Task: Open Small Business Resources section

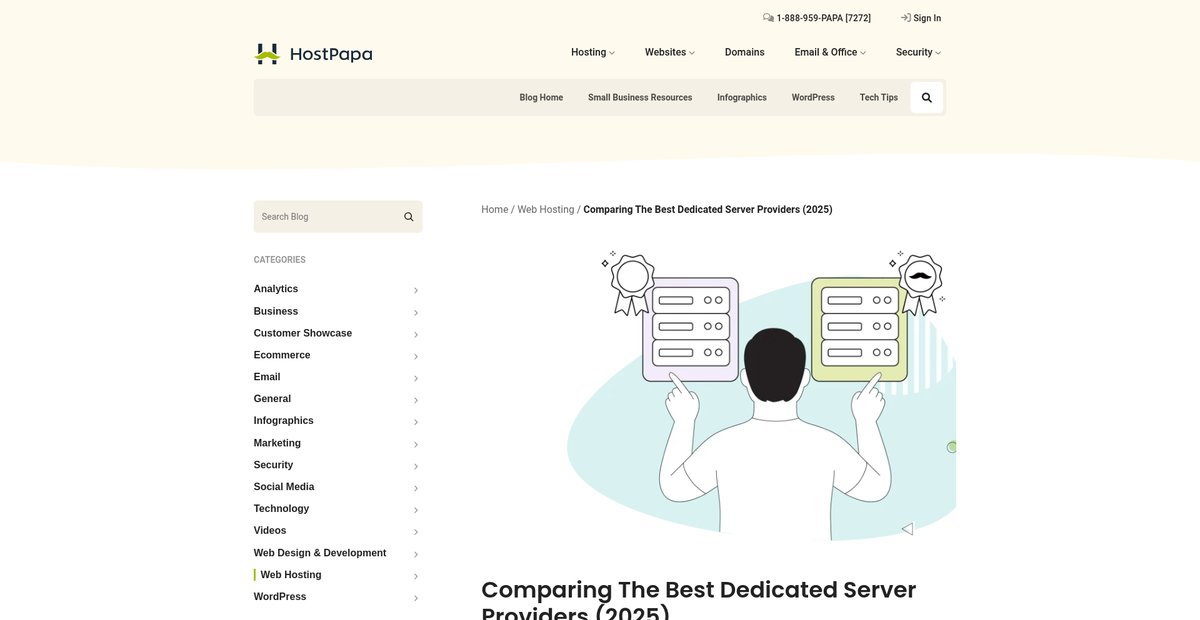Action: (640, 98)
